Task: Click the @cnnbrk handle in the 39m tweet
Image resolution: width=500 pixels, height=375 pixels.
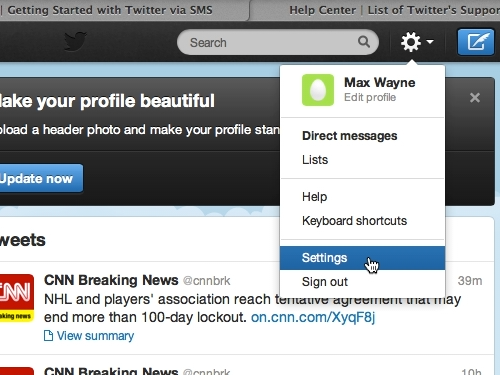Action: pos(206,281)
